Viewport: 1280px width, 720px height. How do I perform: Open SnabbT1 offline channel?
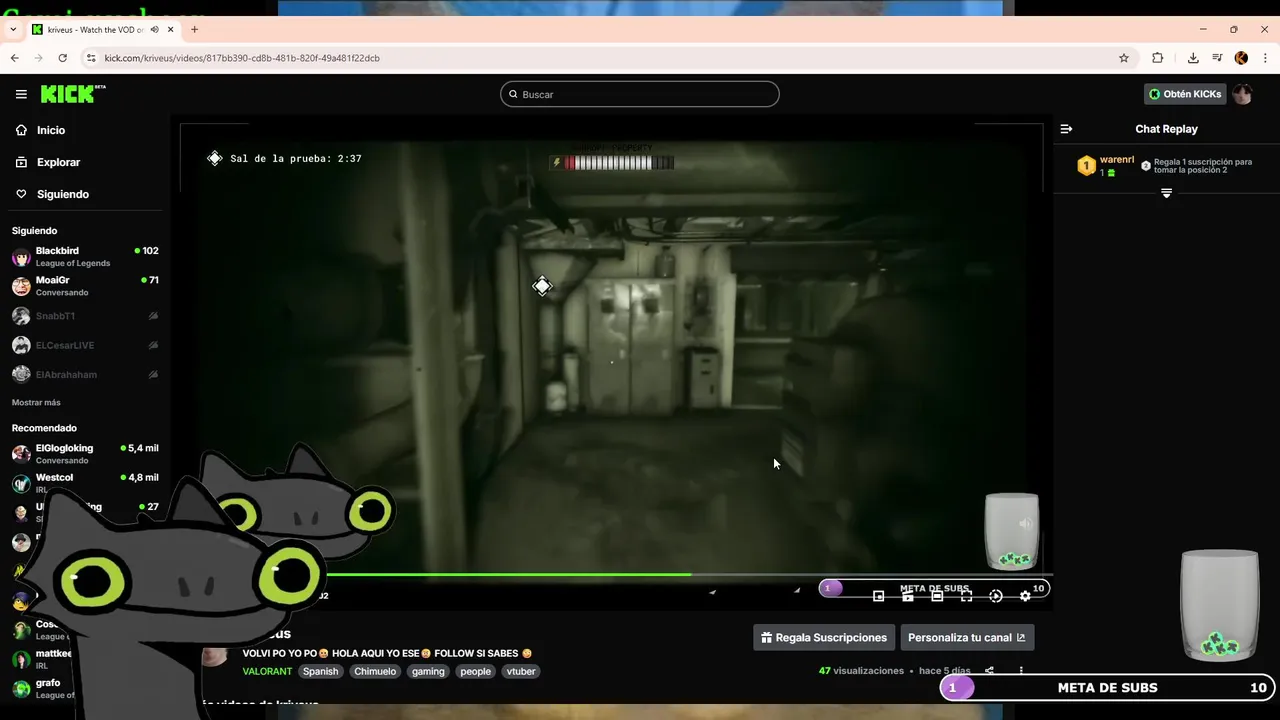pyautogui.click(x=85, y=316)
